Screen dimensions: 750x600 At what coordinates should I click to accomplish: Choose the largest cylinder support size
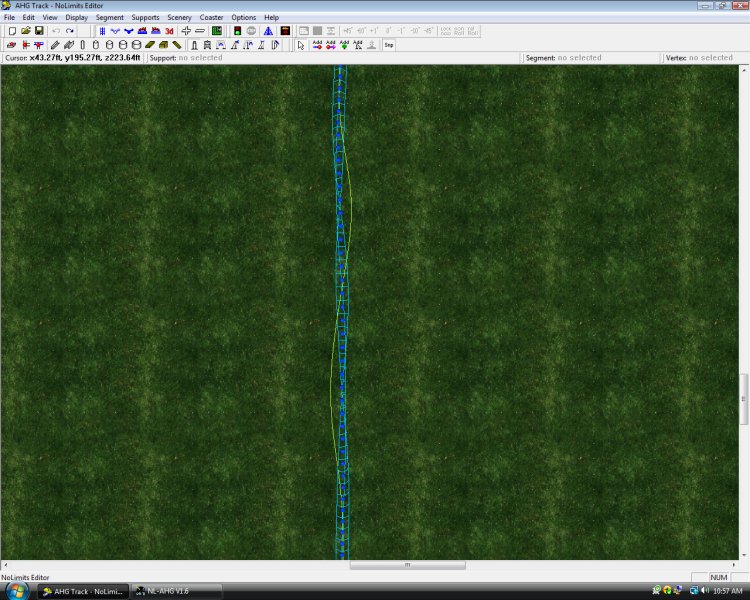point(136,45)
